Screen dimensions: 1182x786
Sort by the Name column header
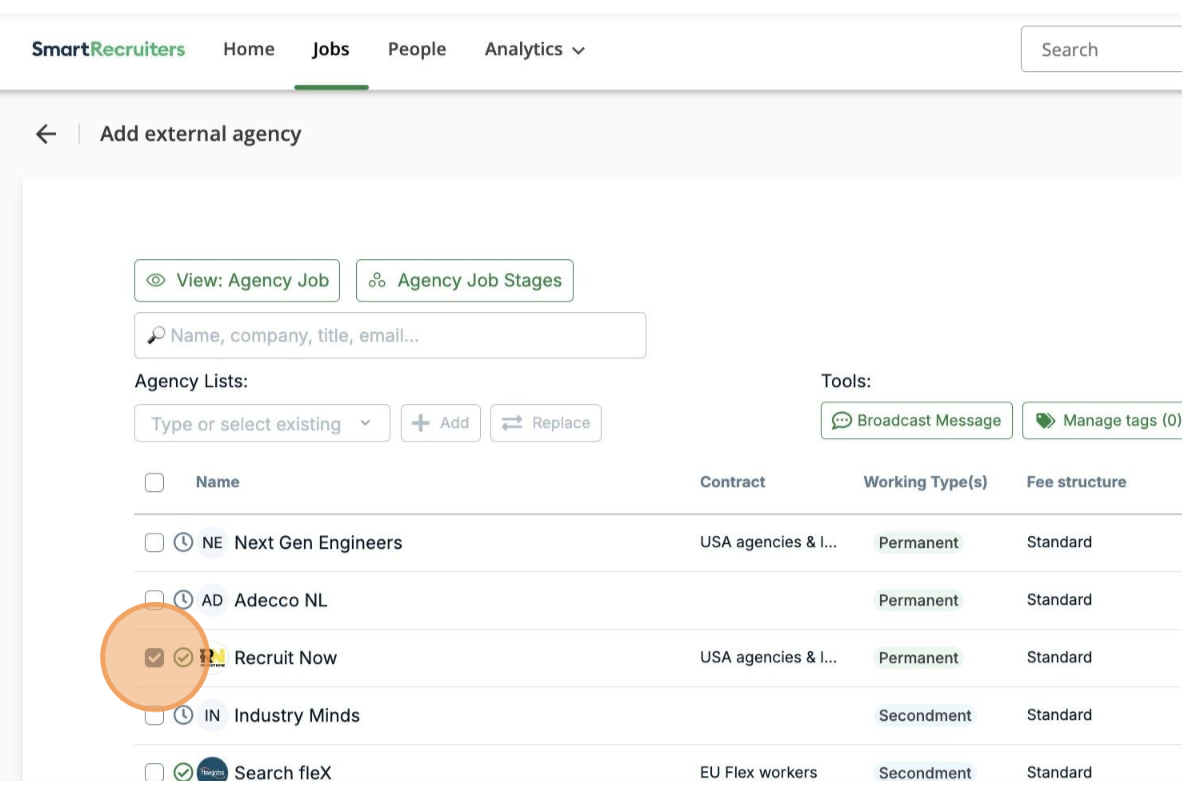218,482
